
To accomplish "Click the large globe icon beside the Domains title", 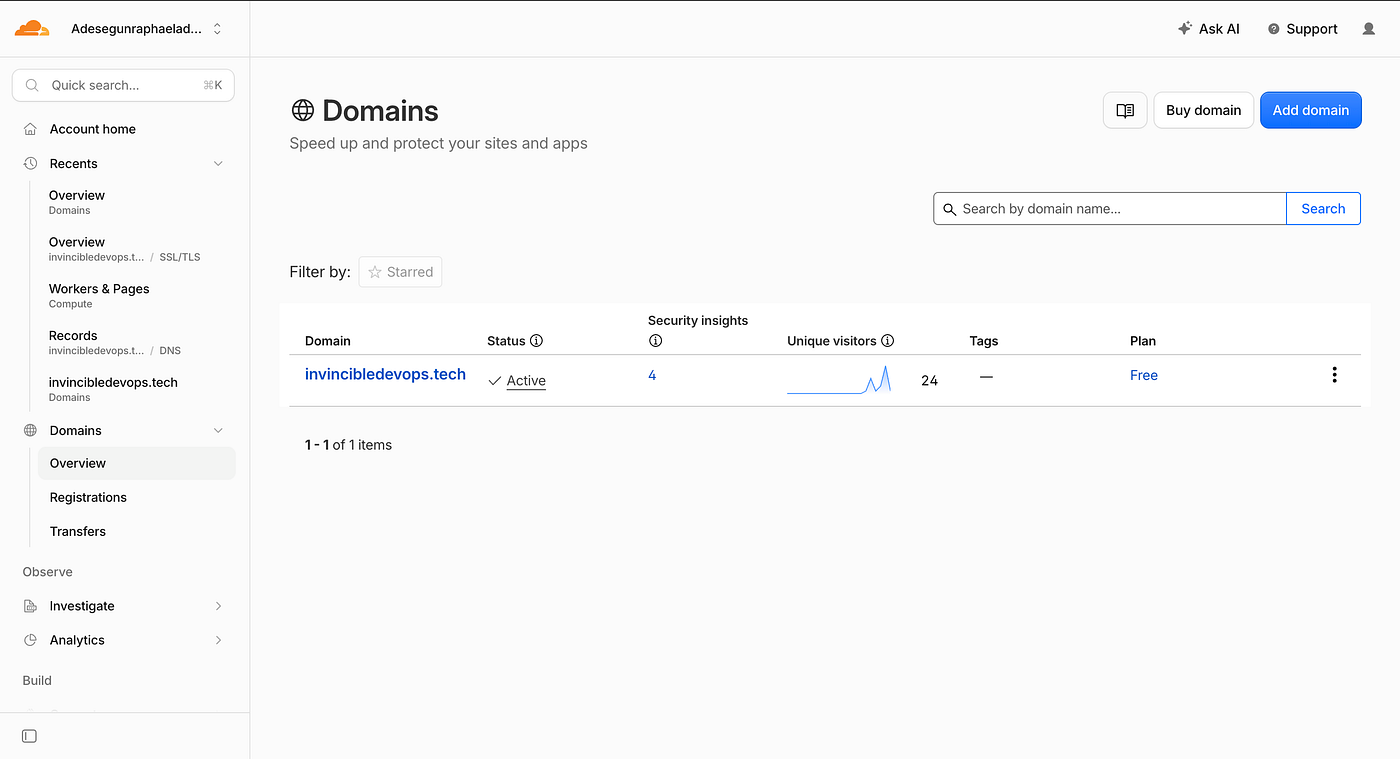I will pos(302,110).
